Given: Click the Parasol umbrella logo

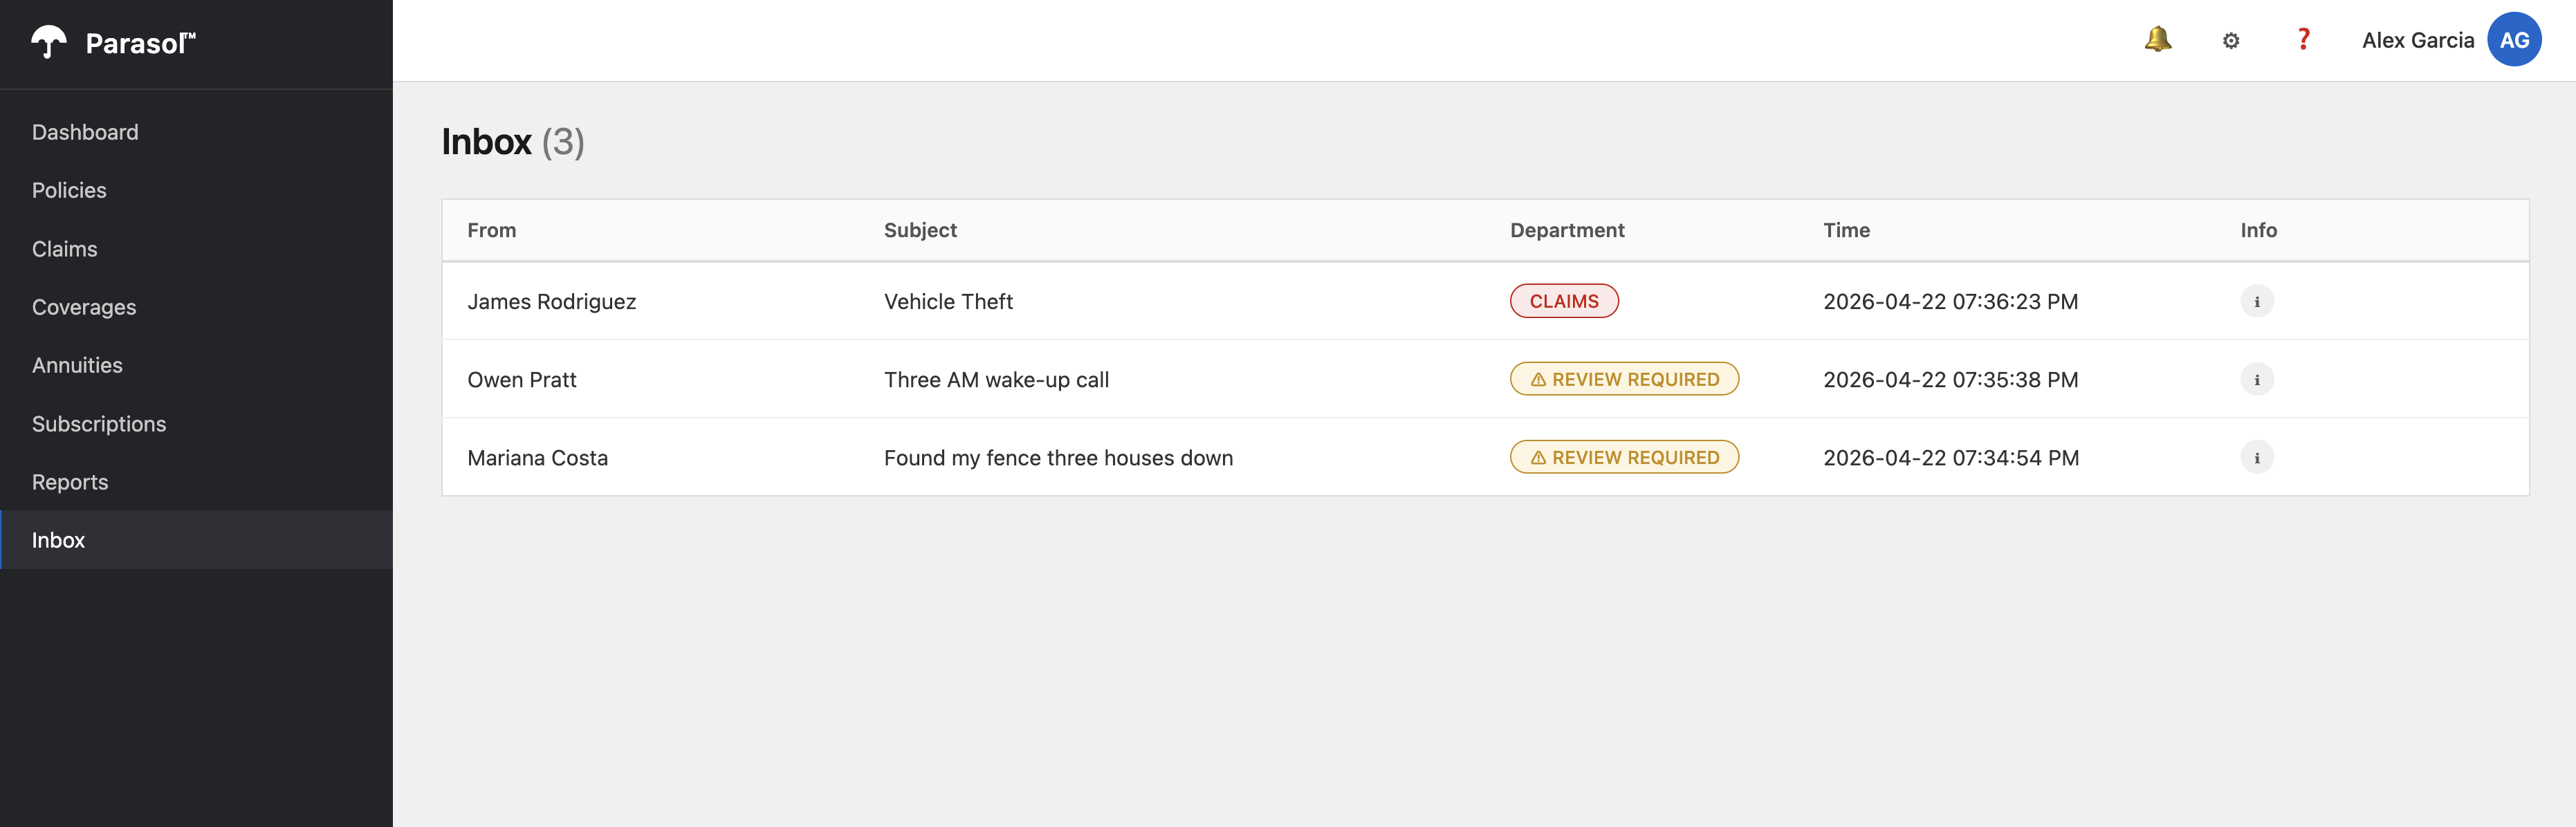Looking at the screenshot, I should 48,42.
